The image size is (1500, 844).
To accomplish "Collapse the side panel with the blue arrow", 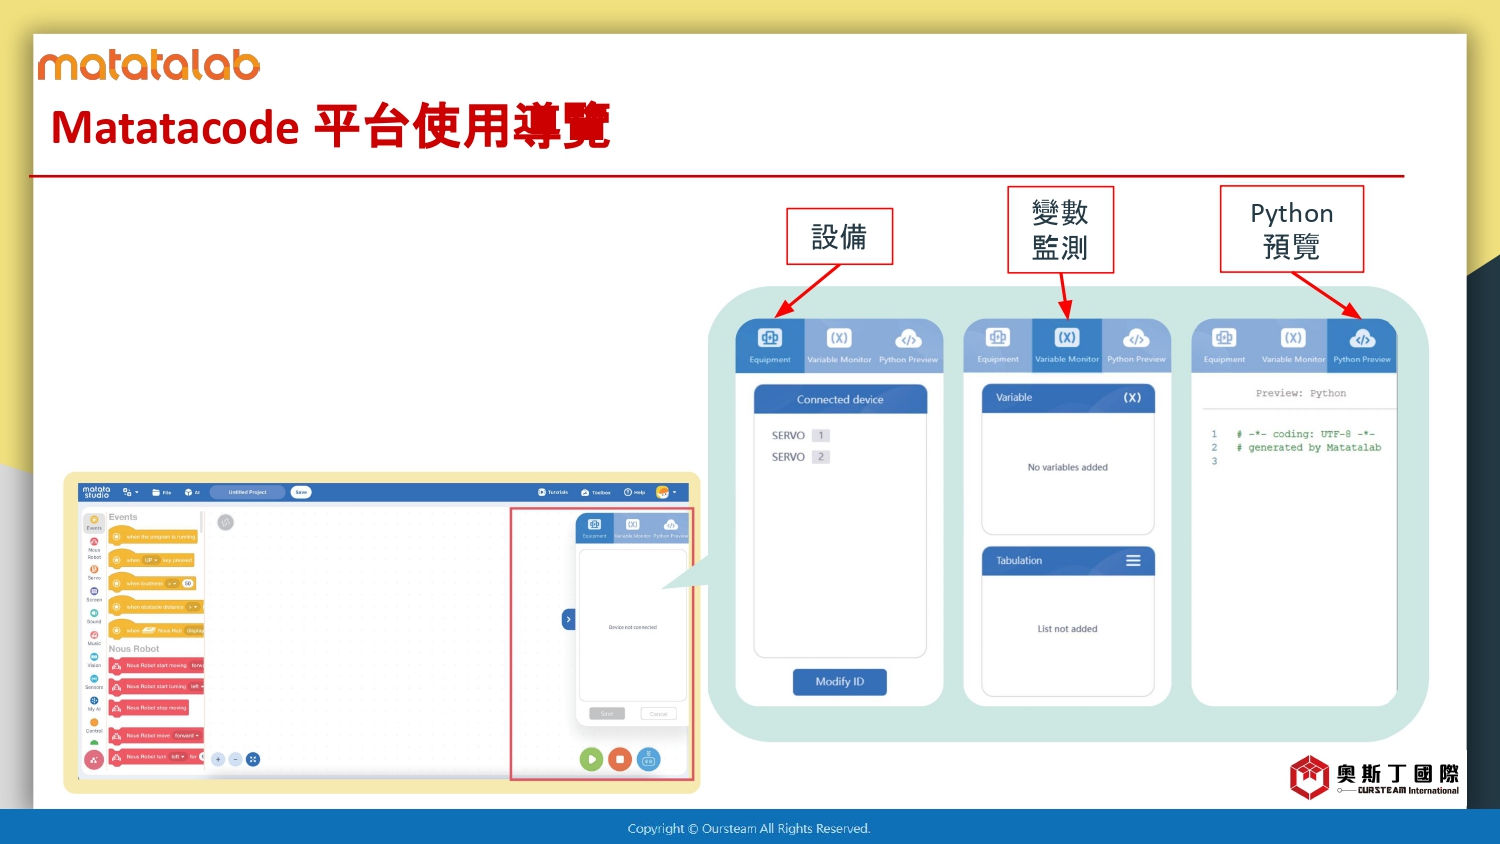I will tap(568, 619).
